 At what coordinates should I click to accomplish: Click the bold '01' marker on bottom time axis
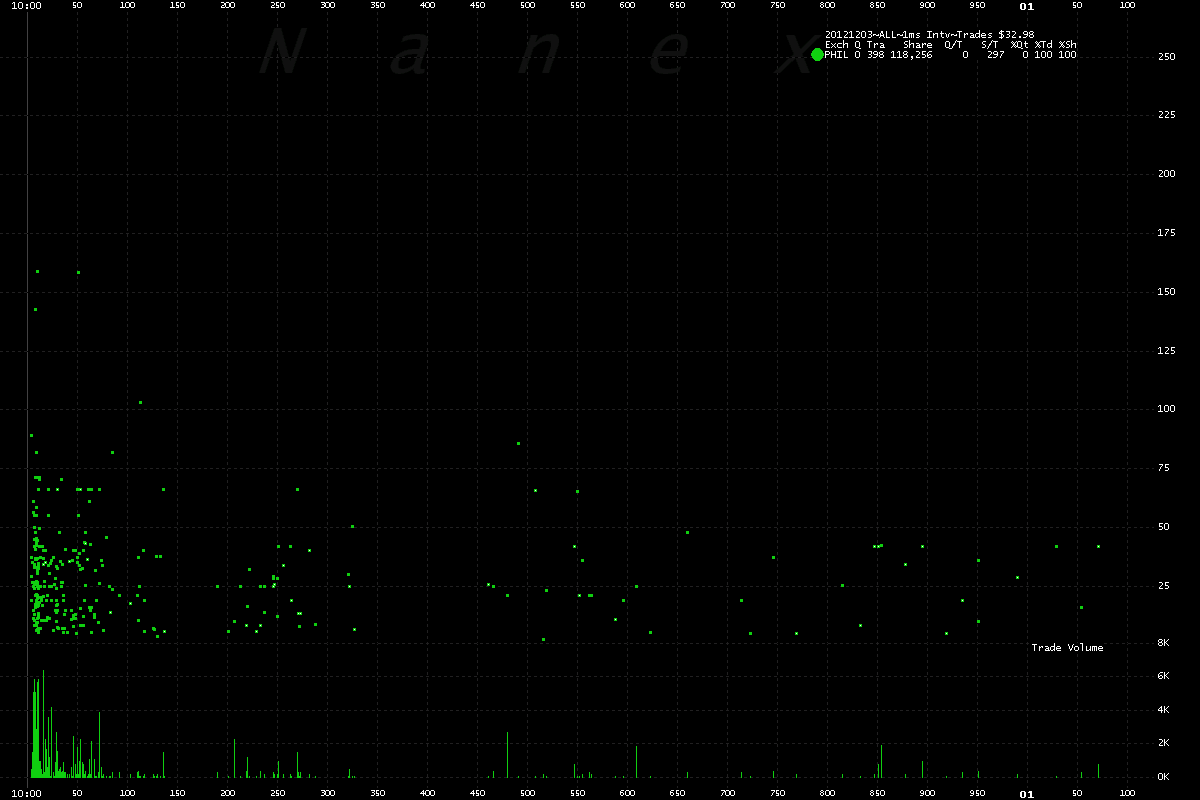1026,793
